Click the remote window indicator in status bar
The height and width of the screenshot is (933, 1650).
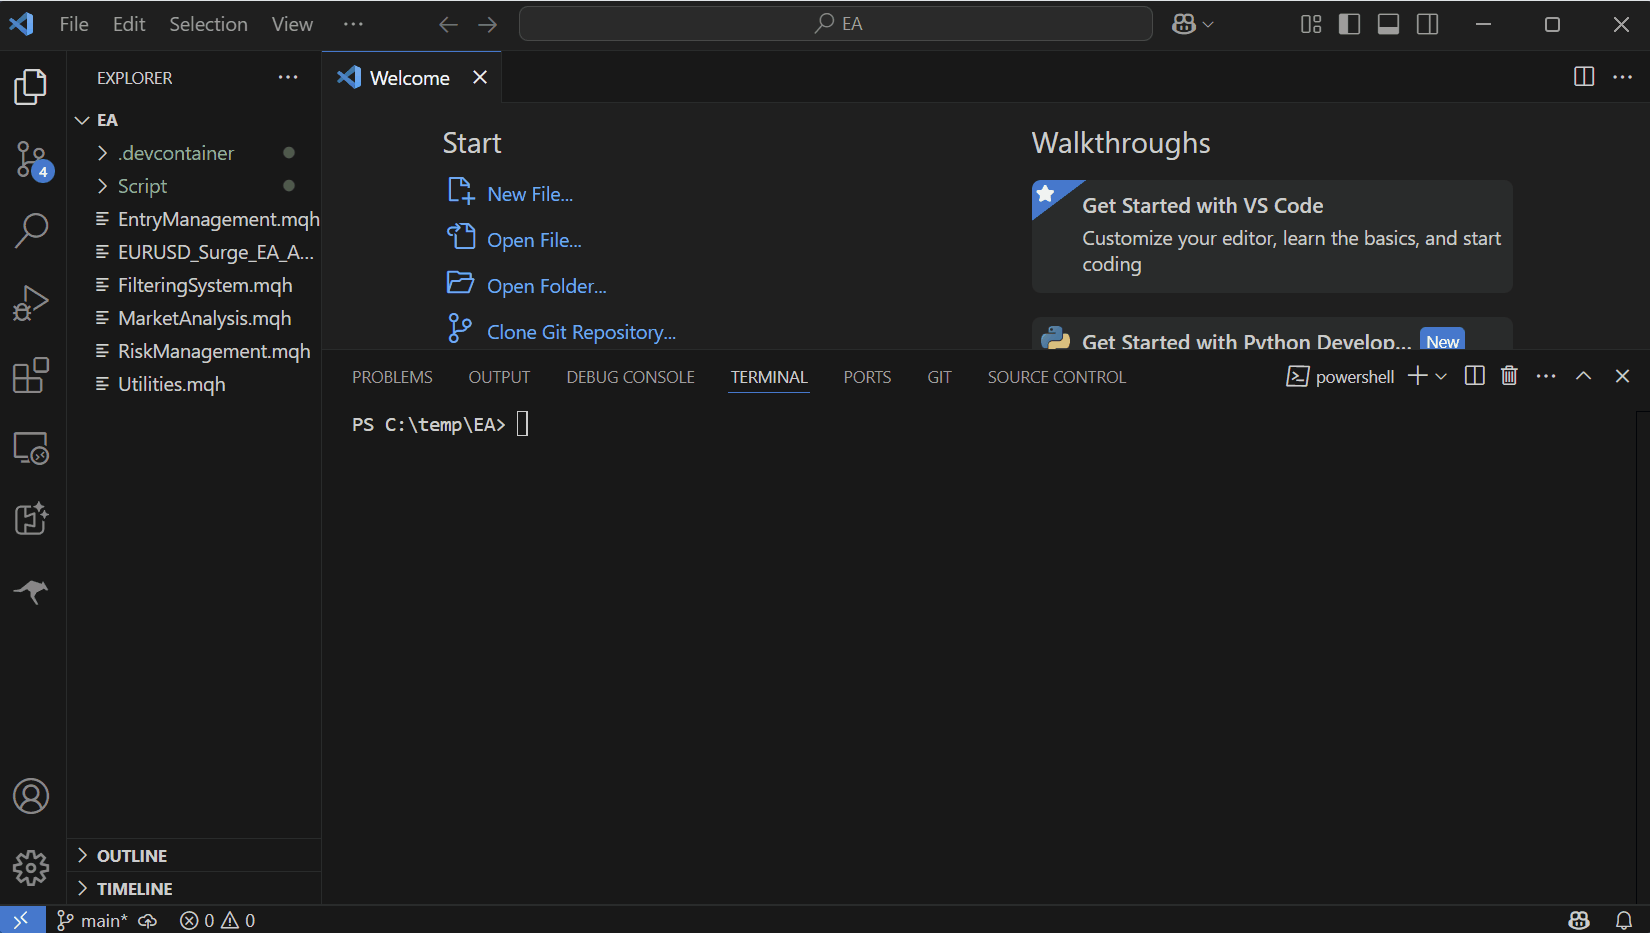pyautogui.click(x=22, y=920)
